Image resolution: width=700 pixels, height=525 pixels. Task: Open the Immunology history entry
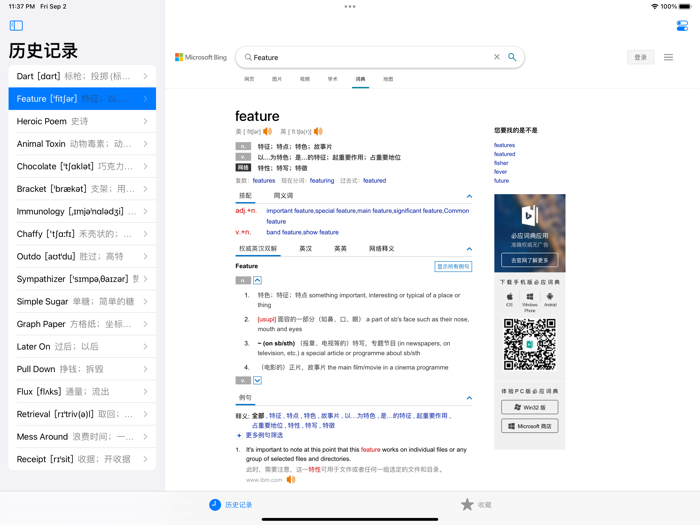pyautogui.click(x=82, y=211)
